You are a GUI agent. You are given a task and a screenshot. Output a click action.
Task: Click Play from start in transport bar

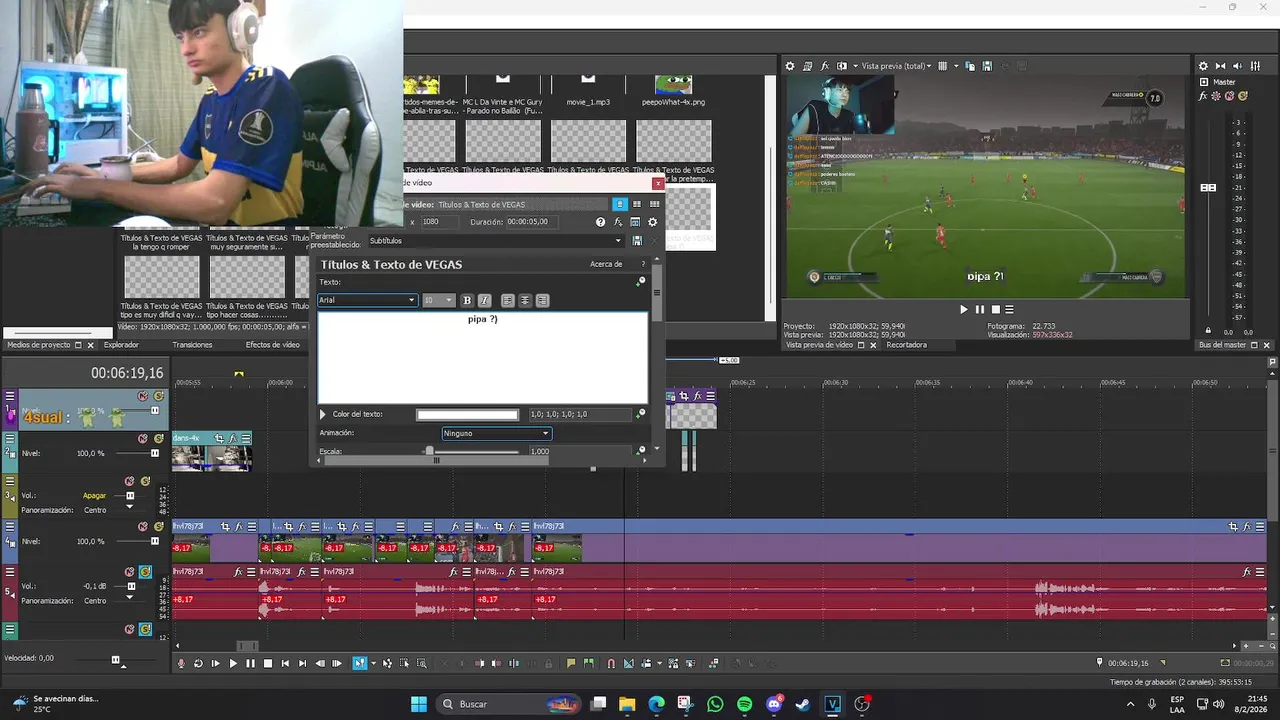[x=215, y=663]
